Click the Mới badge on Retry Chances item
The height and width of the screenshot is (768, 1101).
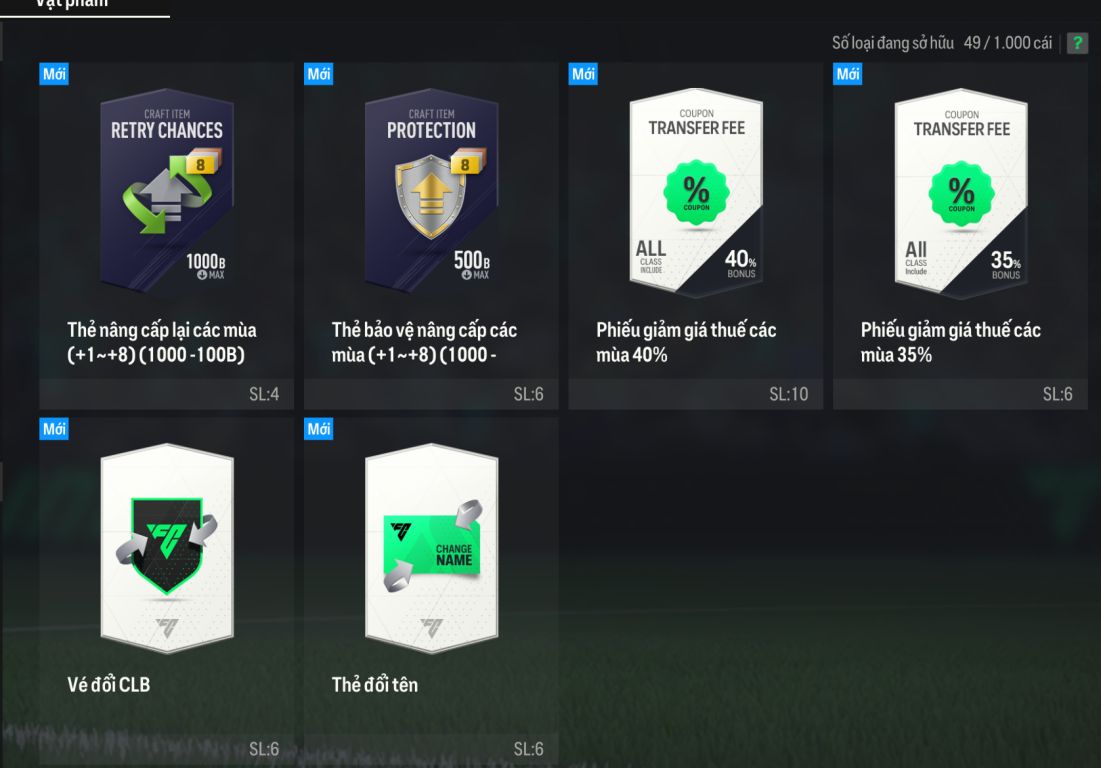coord(54,74)
